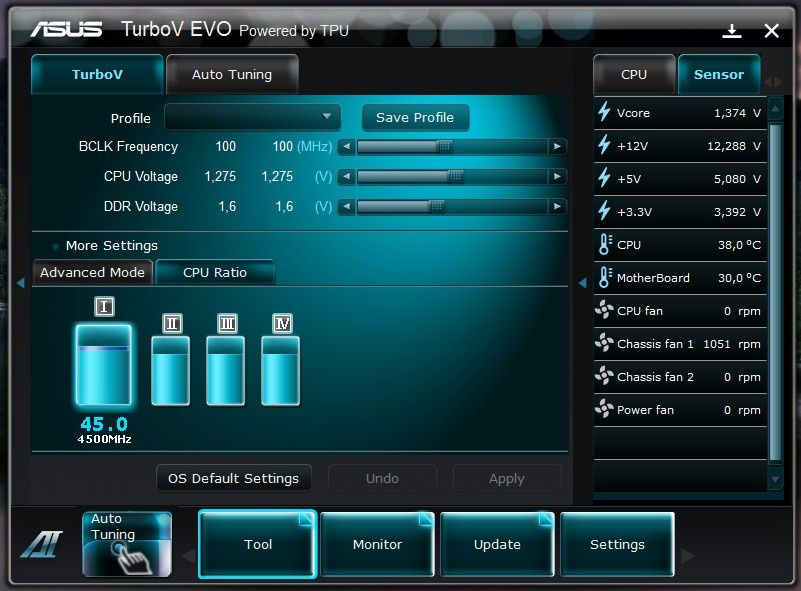
Task: Open the CPU monitoring tab
Action: (x=634, y=75)
